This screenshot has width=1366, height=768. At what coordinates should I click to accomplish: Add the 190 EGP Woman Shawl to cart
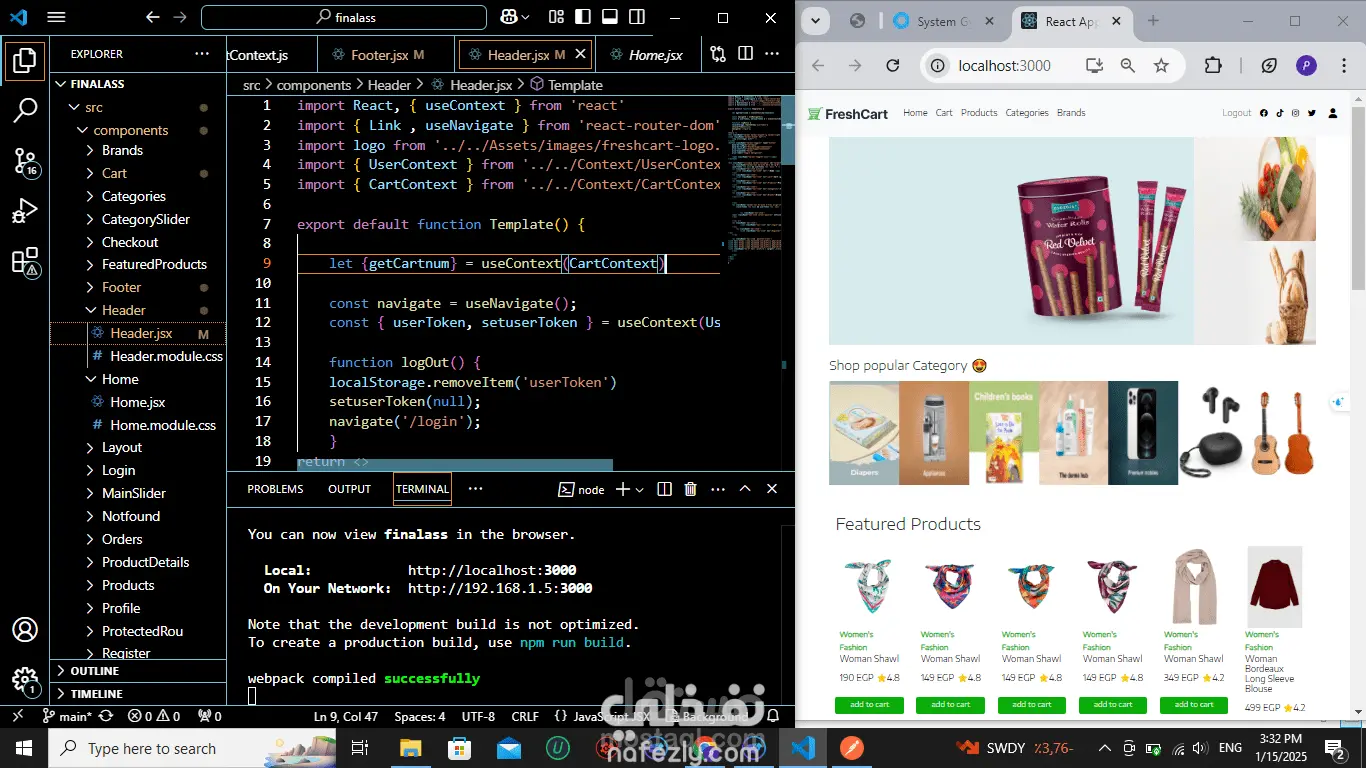[869, 705]
